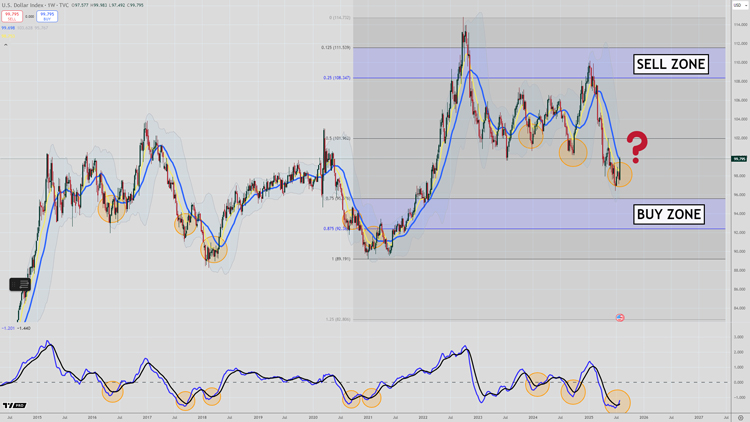Image resolution: width=750 pixels, height=422 pixels.
Task: Click the 2025 label on time axis
Action: click(589, 418)
